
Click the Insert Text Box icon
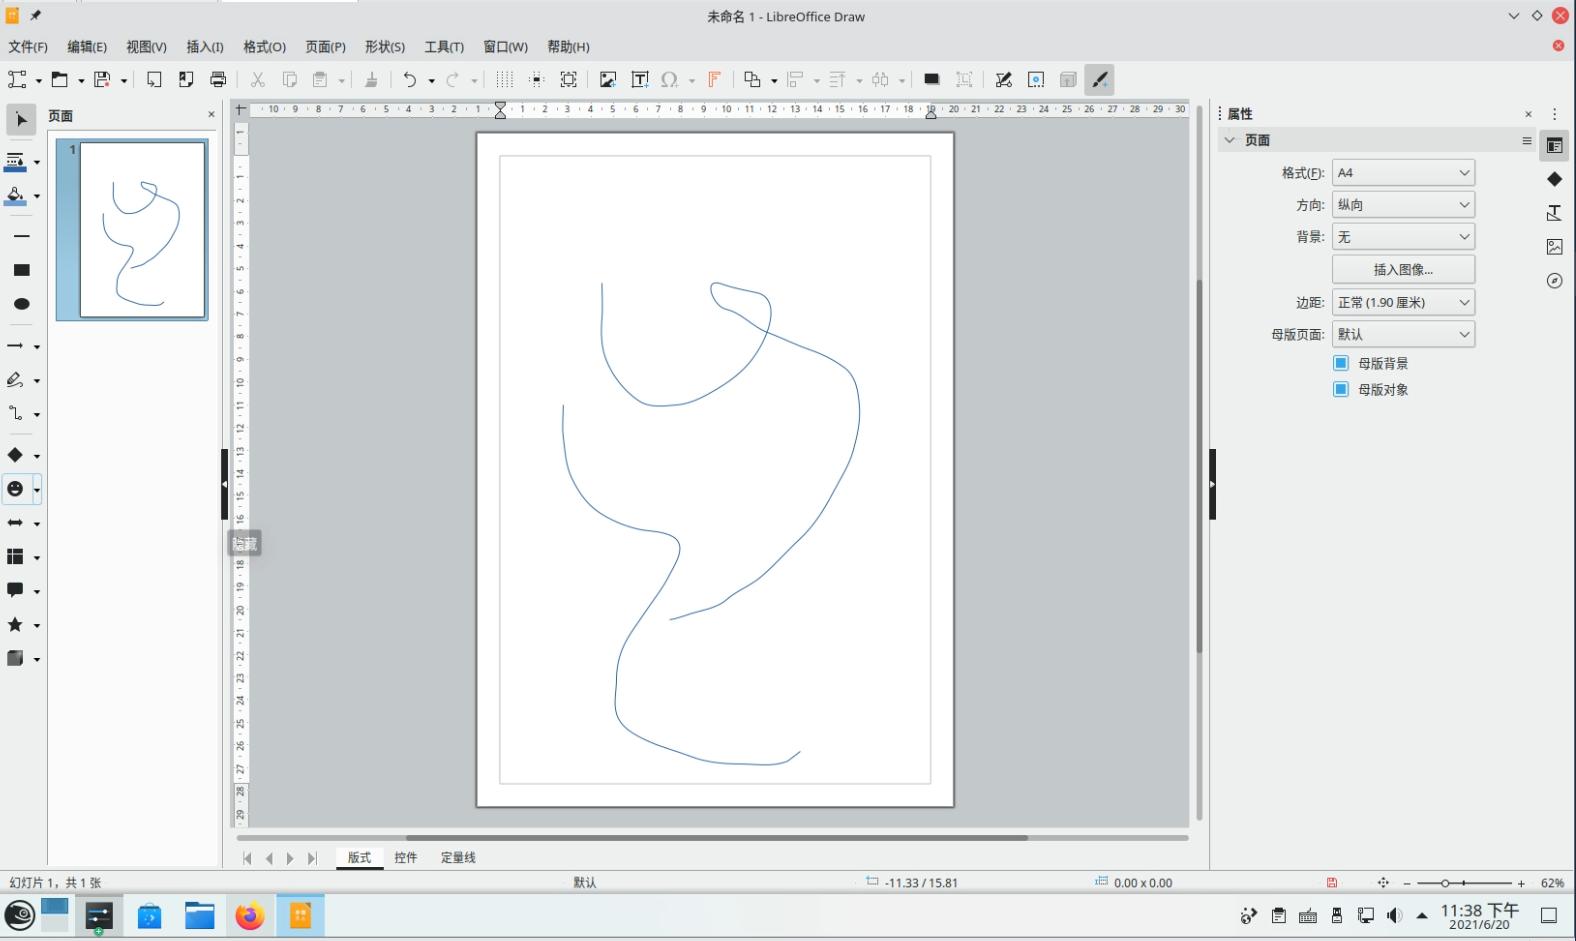[x=640, y=80]
